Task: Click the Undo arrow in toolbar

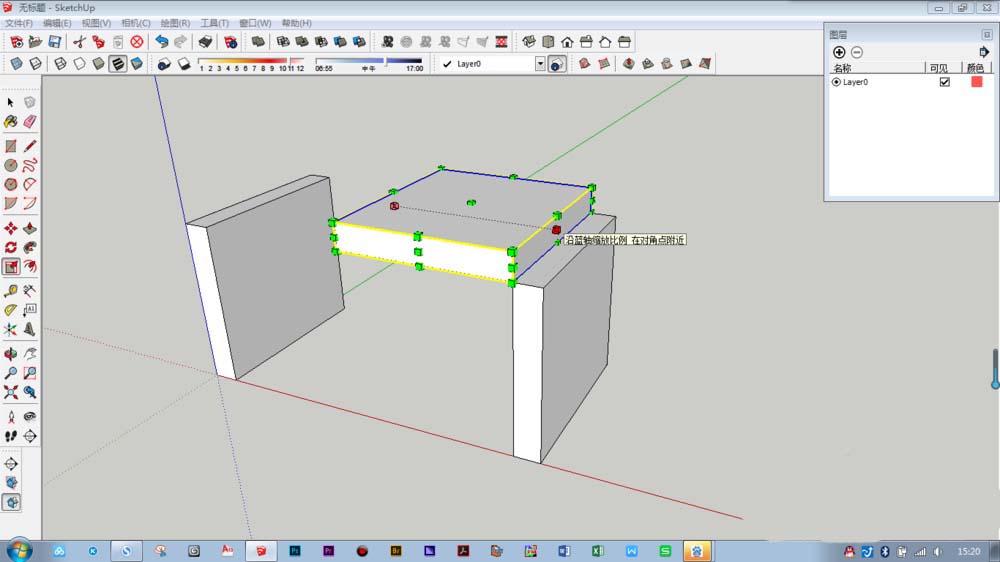Action: coord(162,42)
